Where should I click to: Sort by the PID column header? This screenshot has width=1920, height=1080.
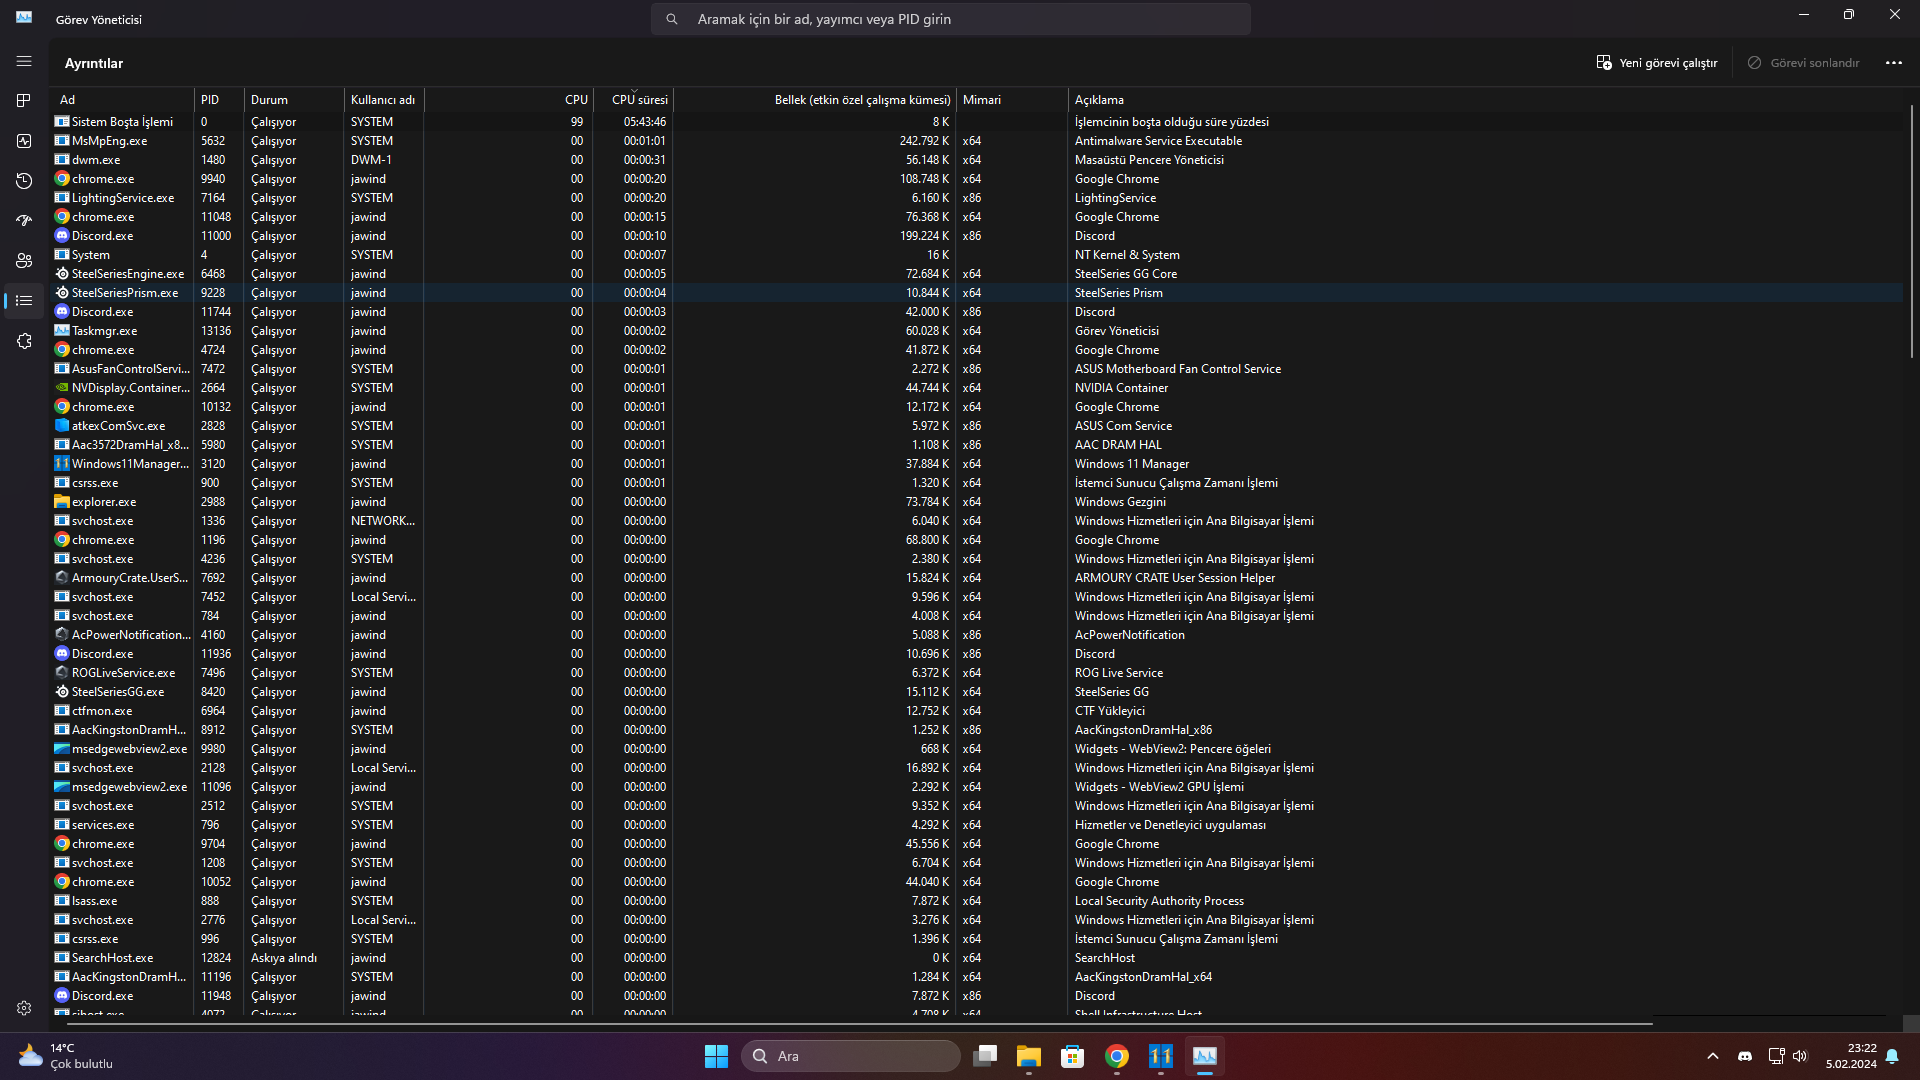coord(219,100)
